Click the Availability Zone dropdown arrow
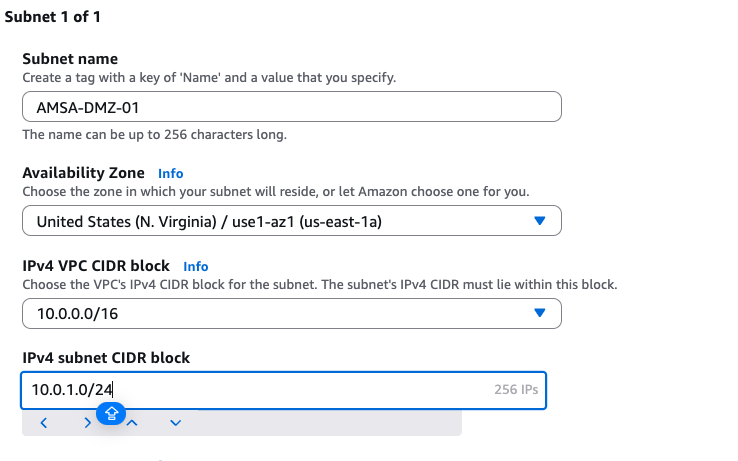The width and height of the screenshot is (738, 461). point(540,221)
